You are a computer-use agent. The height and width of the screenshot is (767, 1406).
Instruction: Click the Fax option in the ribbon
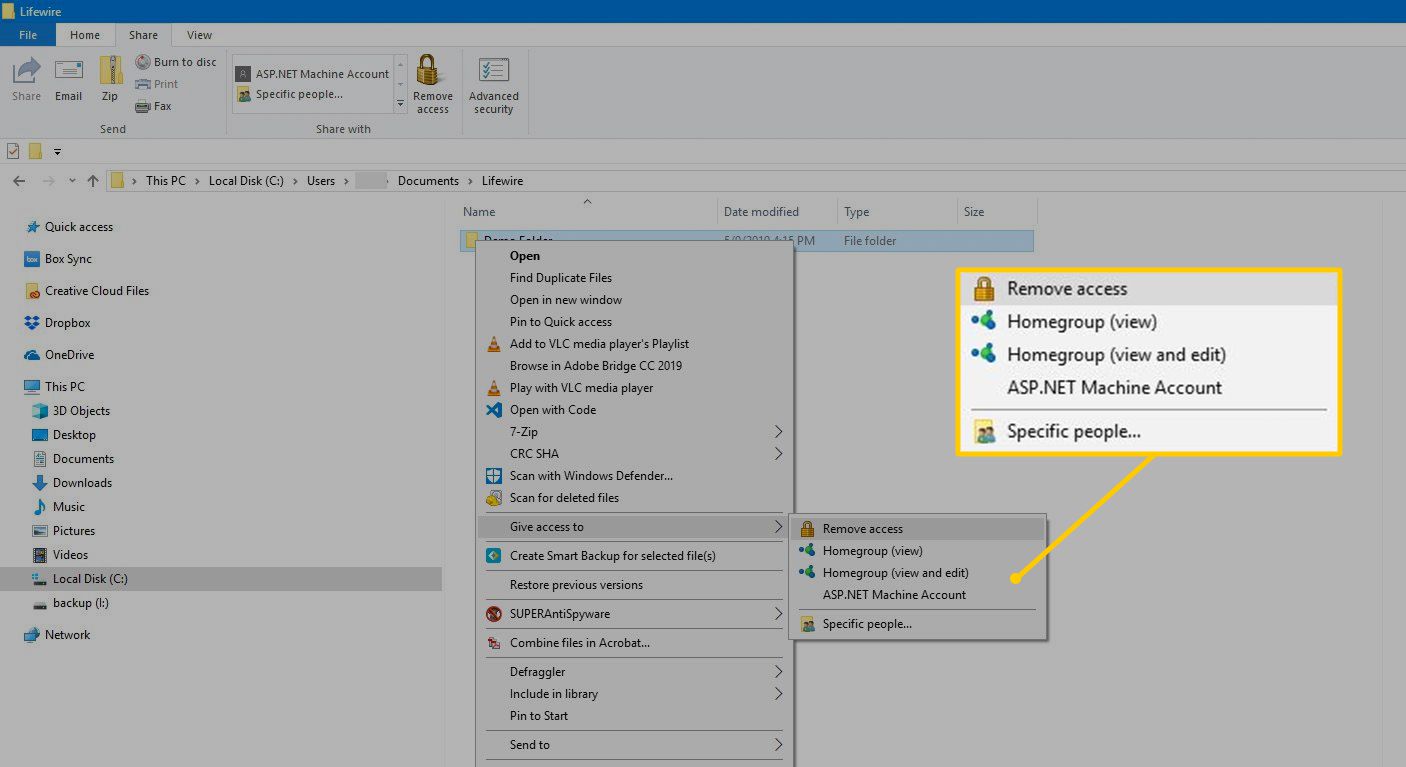154,106
